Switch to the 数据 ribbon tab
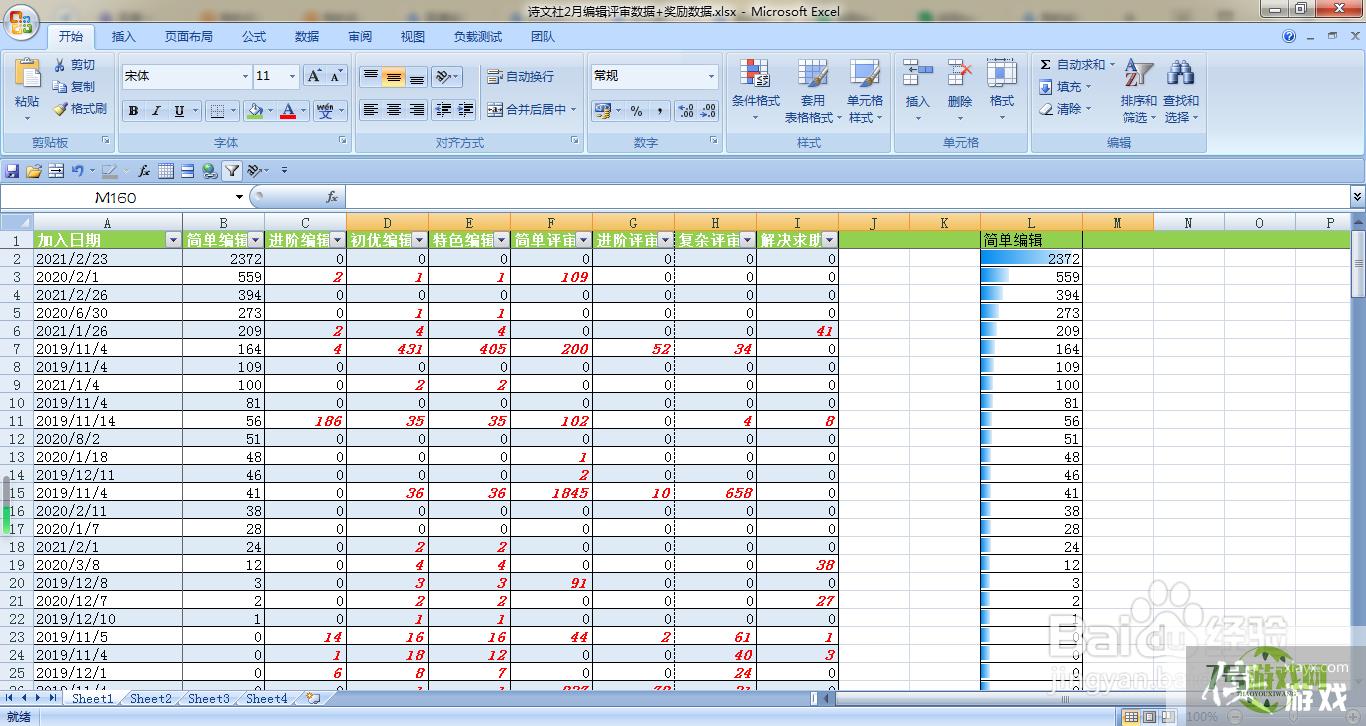Viewport: 1366px width, 726px height. pyautogui.click(x=307, y=37)
